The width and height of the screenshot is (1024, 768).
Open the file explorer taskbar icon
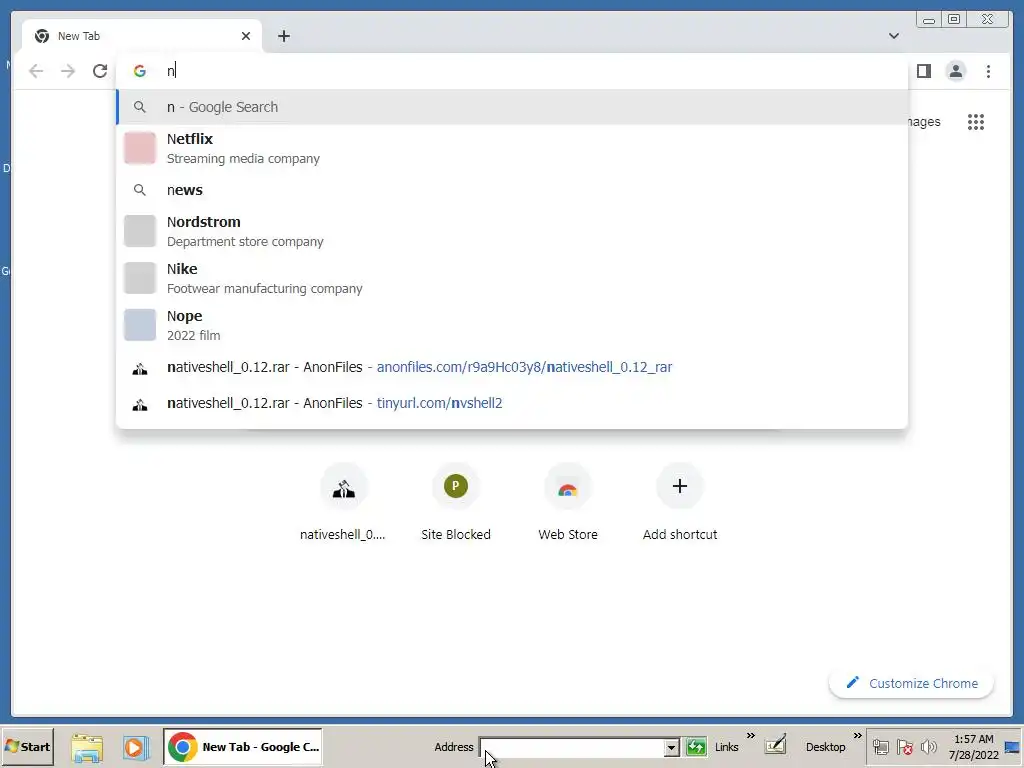coord(87,747)
